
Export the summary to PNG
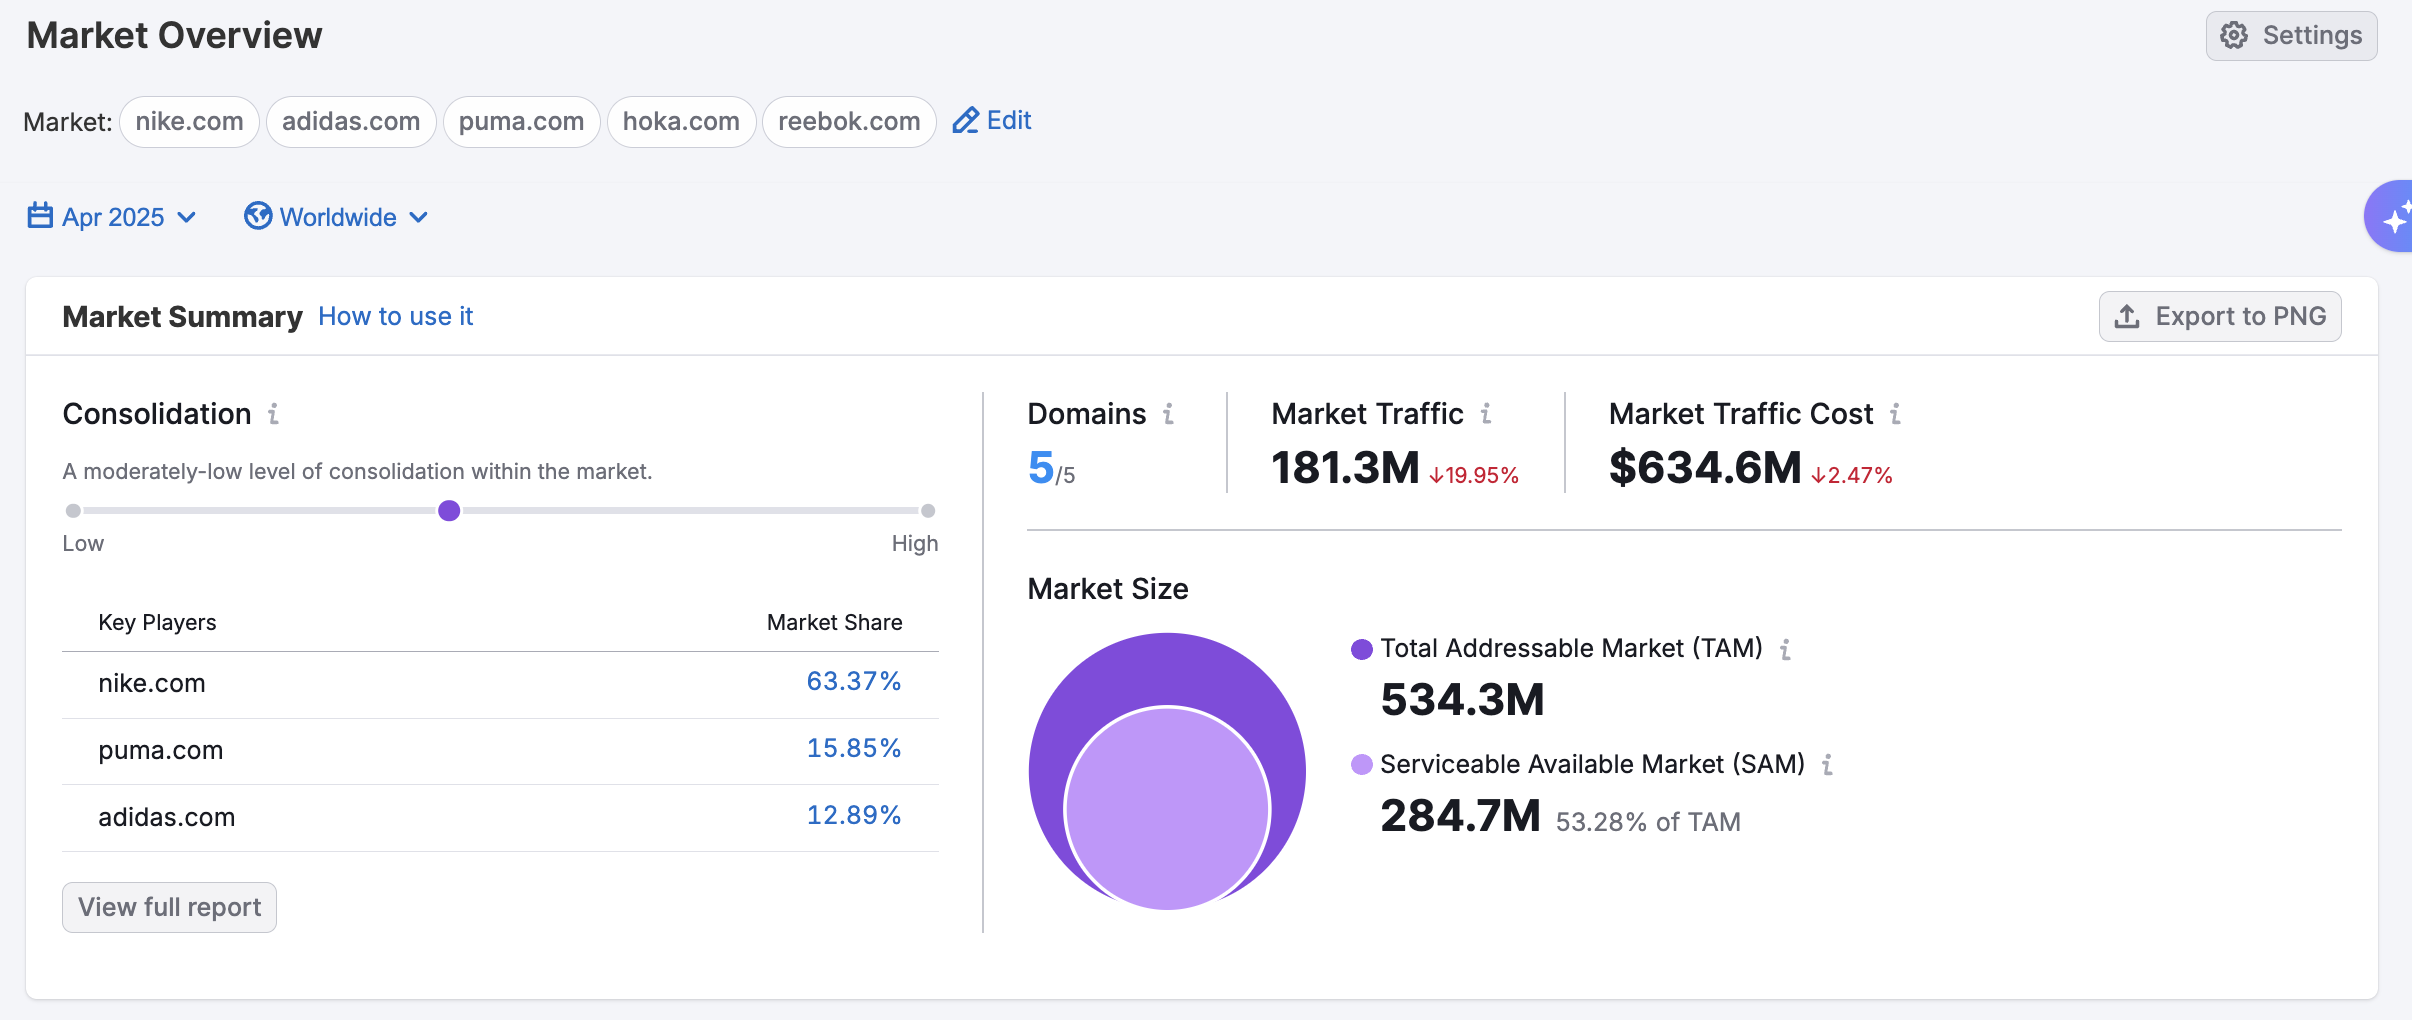pyautogui.click(x=2219, y=317)
